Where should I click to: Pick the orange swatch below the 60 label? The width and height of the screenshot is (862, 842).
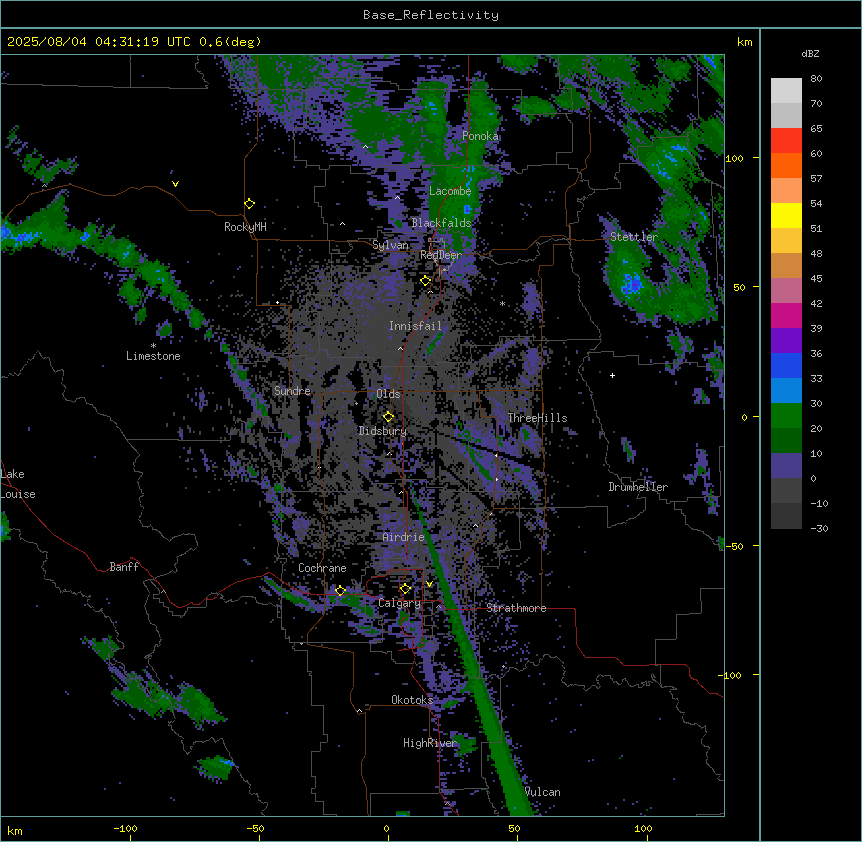(x=786, y=165)
